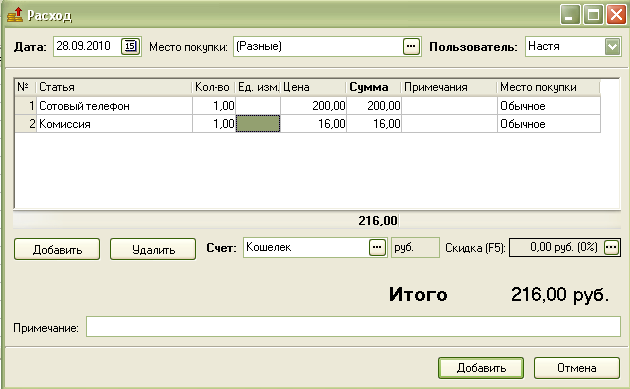Click the empty notes cell for Комиссия
The height and width of the screenshot is (389, 630).
coord(449,124)
